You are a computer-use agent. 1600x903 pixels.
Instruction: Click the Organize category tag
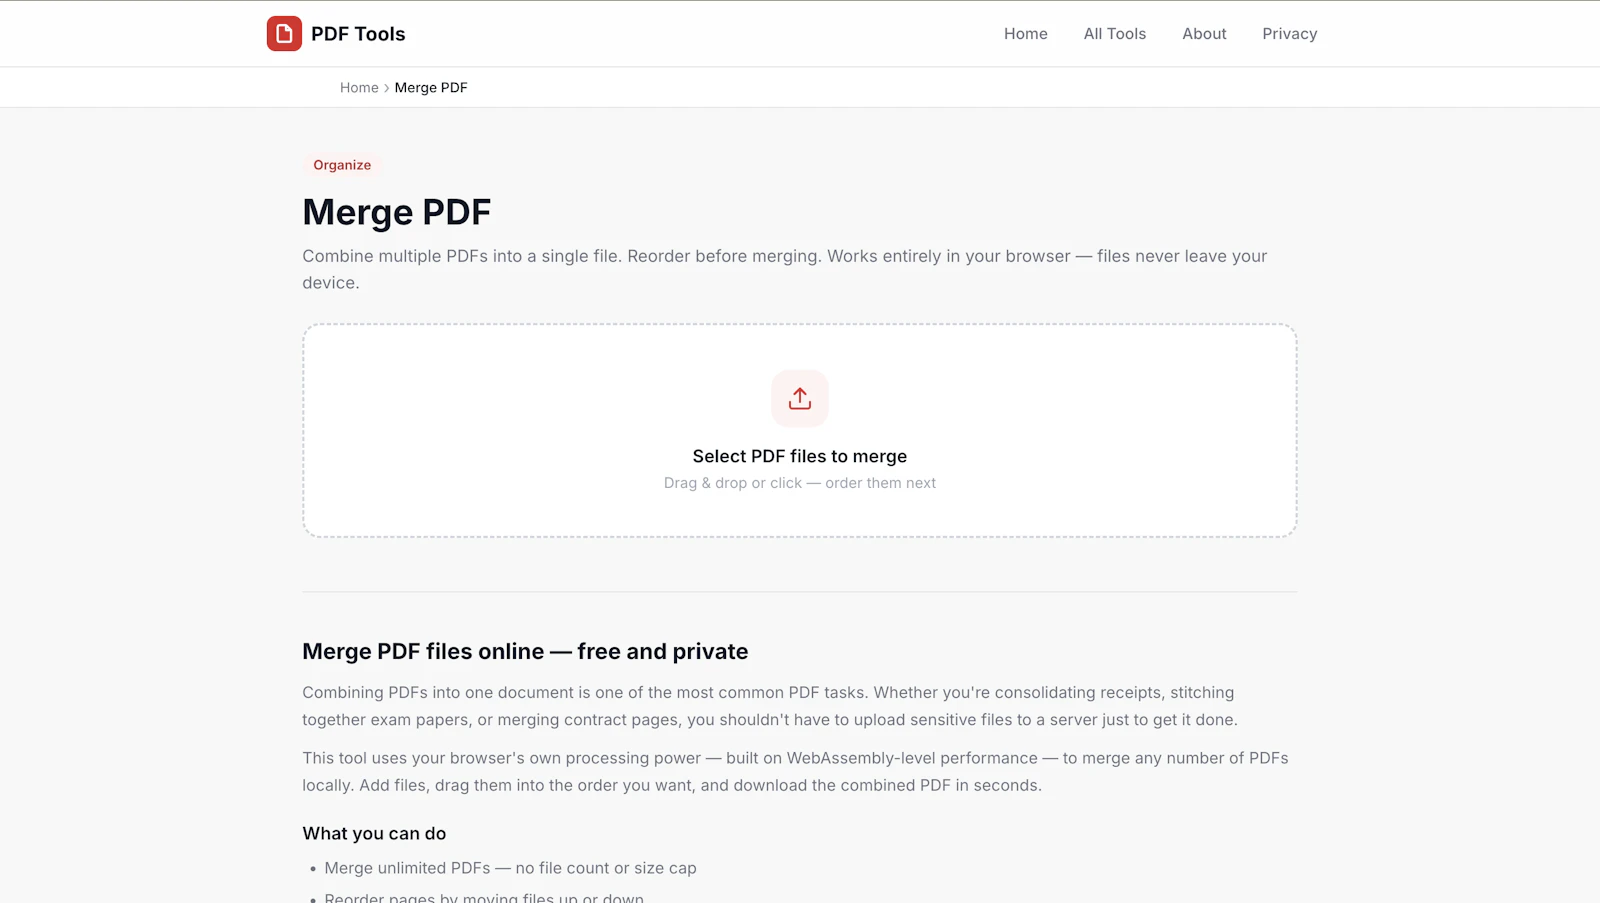(x=342, y=165)
